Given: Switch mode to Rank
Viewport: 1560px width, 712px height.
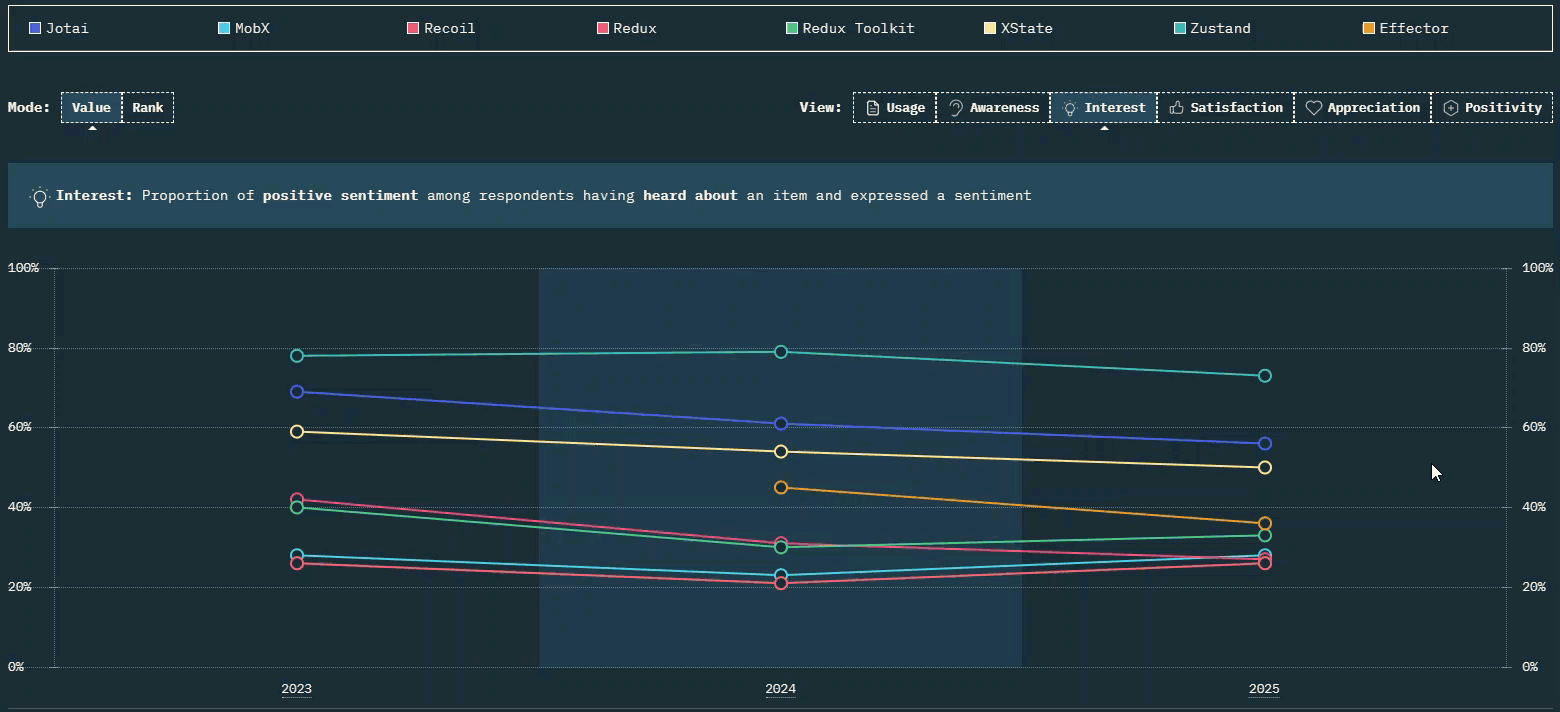Looking at the screenshot, I should [148, 108].
